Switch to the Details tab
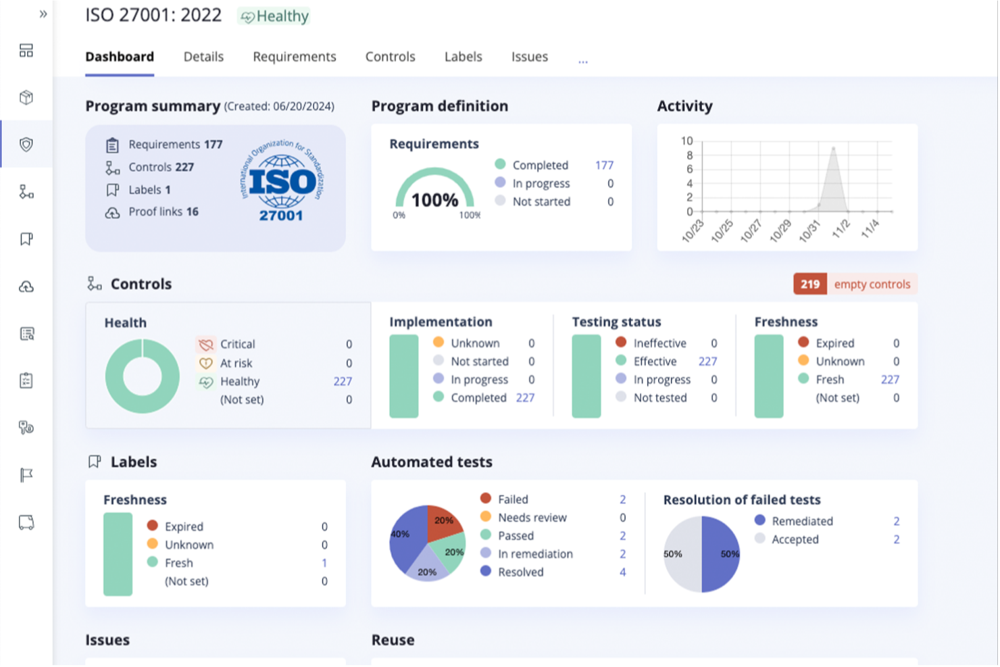Screen dimensions: 1000x667 [203, 57]
